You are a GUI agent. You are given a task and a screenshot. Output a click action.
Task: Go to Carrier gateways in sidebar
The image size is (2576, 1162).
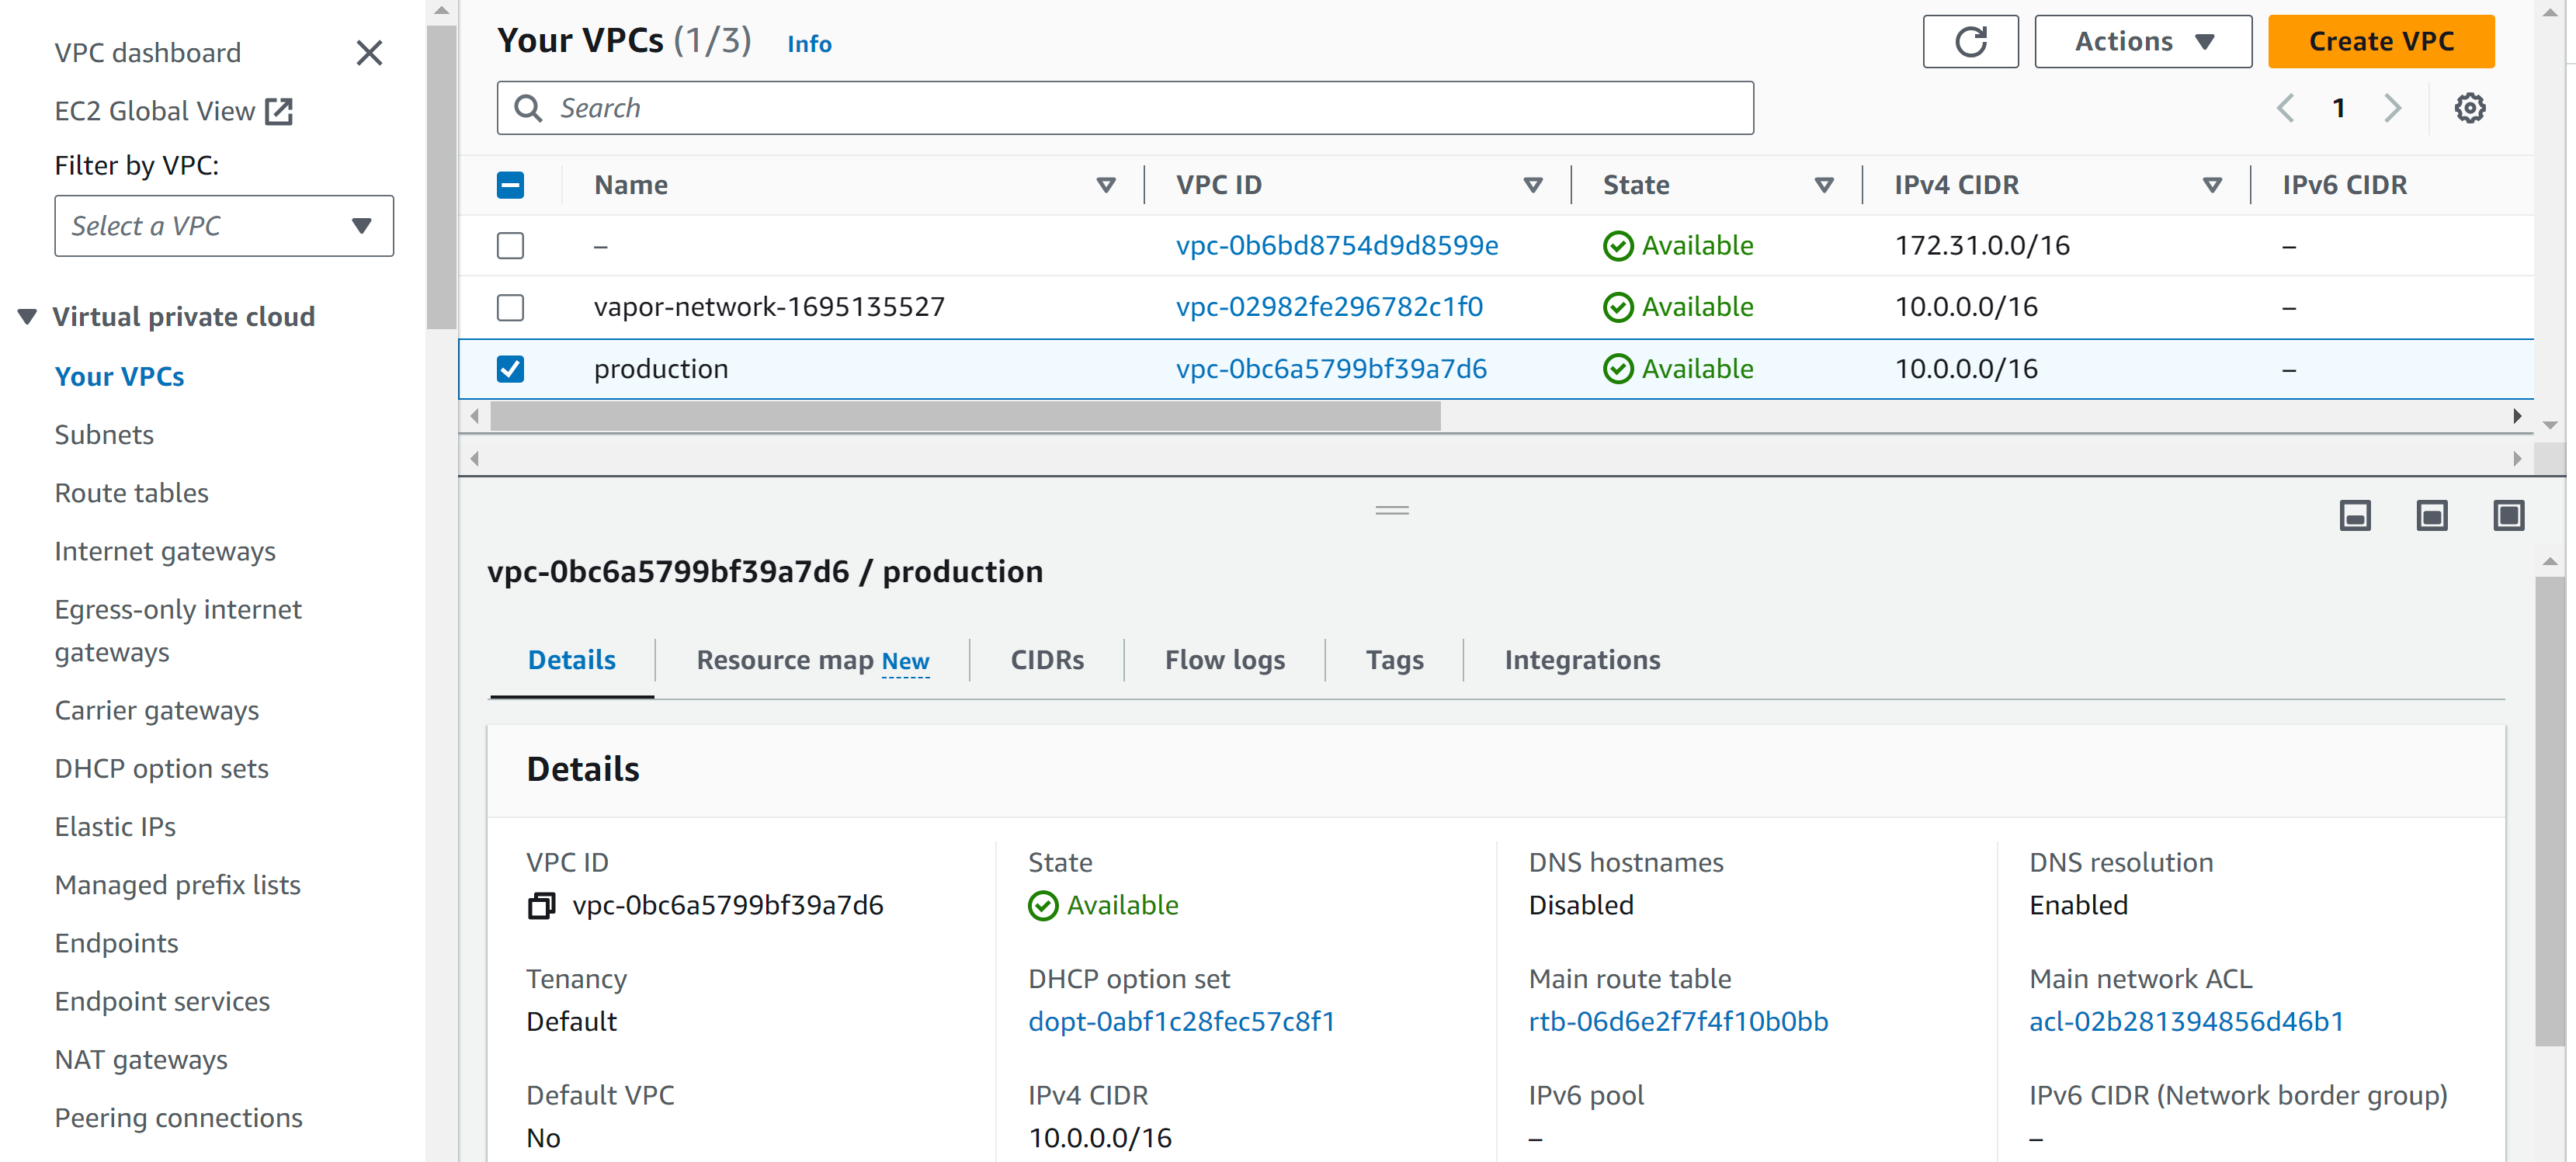[157, 711]
